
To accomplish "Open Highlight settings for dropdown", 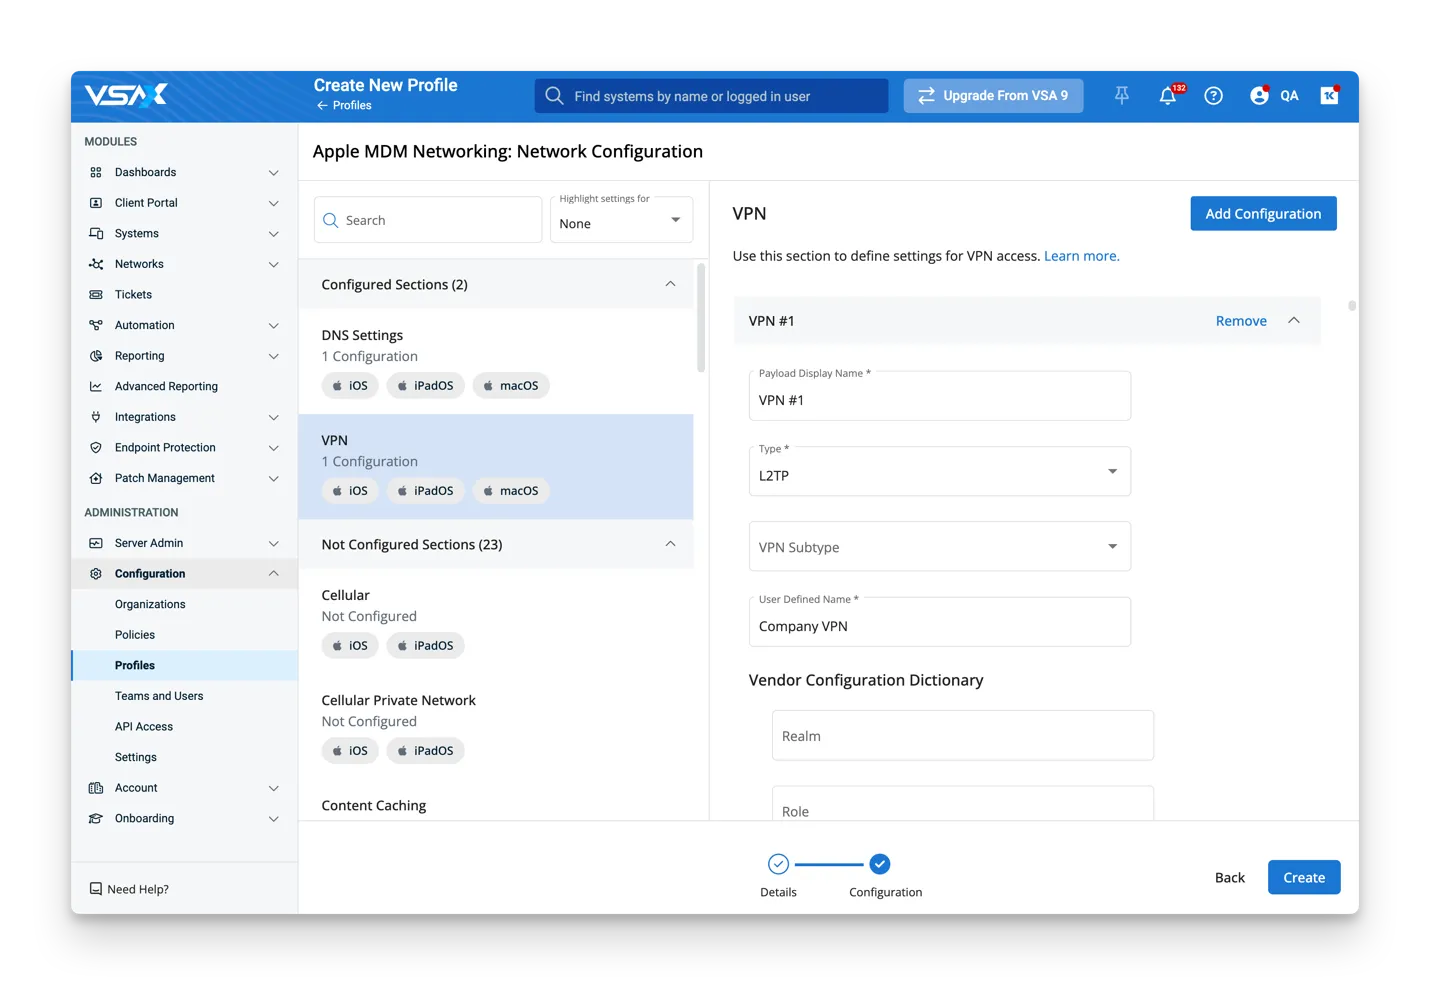I will (621, 220).
